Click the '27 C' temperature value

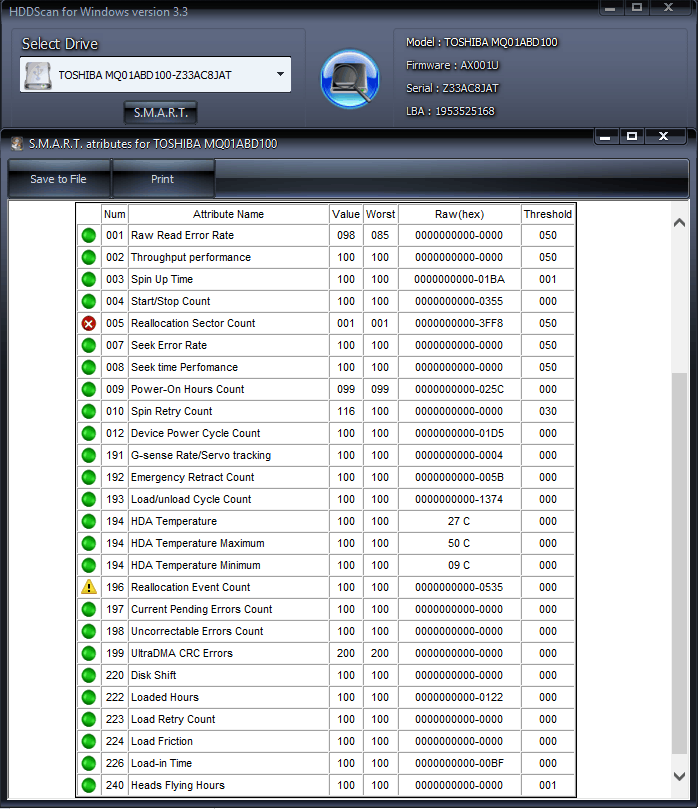pyautogui.click(x=459, y=521)
